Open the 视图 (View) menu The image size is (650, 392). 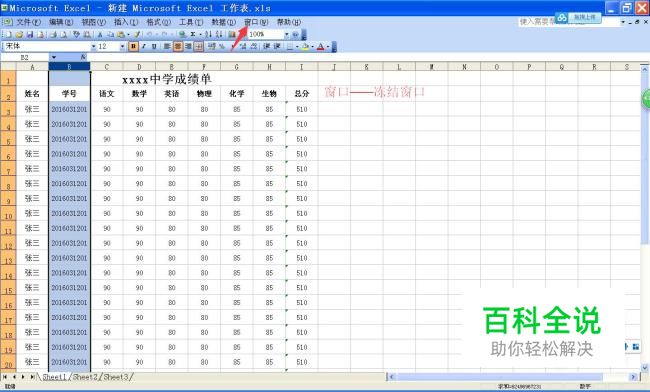pyautogui.click(x=93, y=22)
